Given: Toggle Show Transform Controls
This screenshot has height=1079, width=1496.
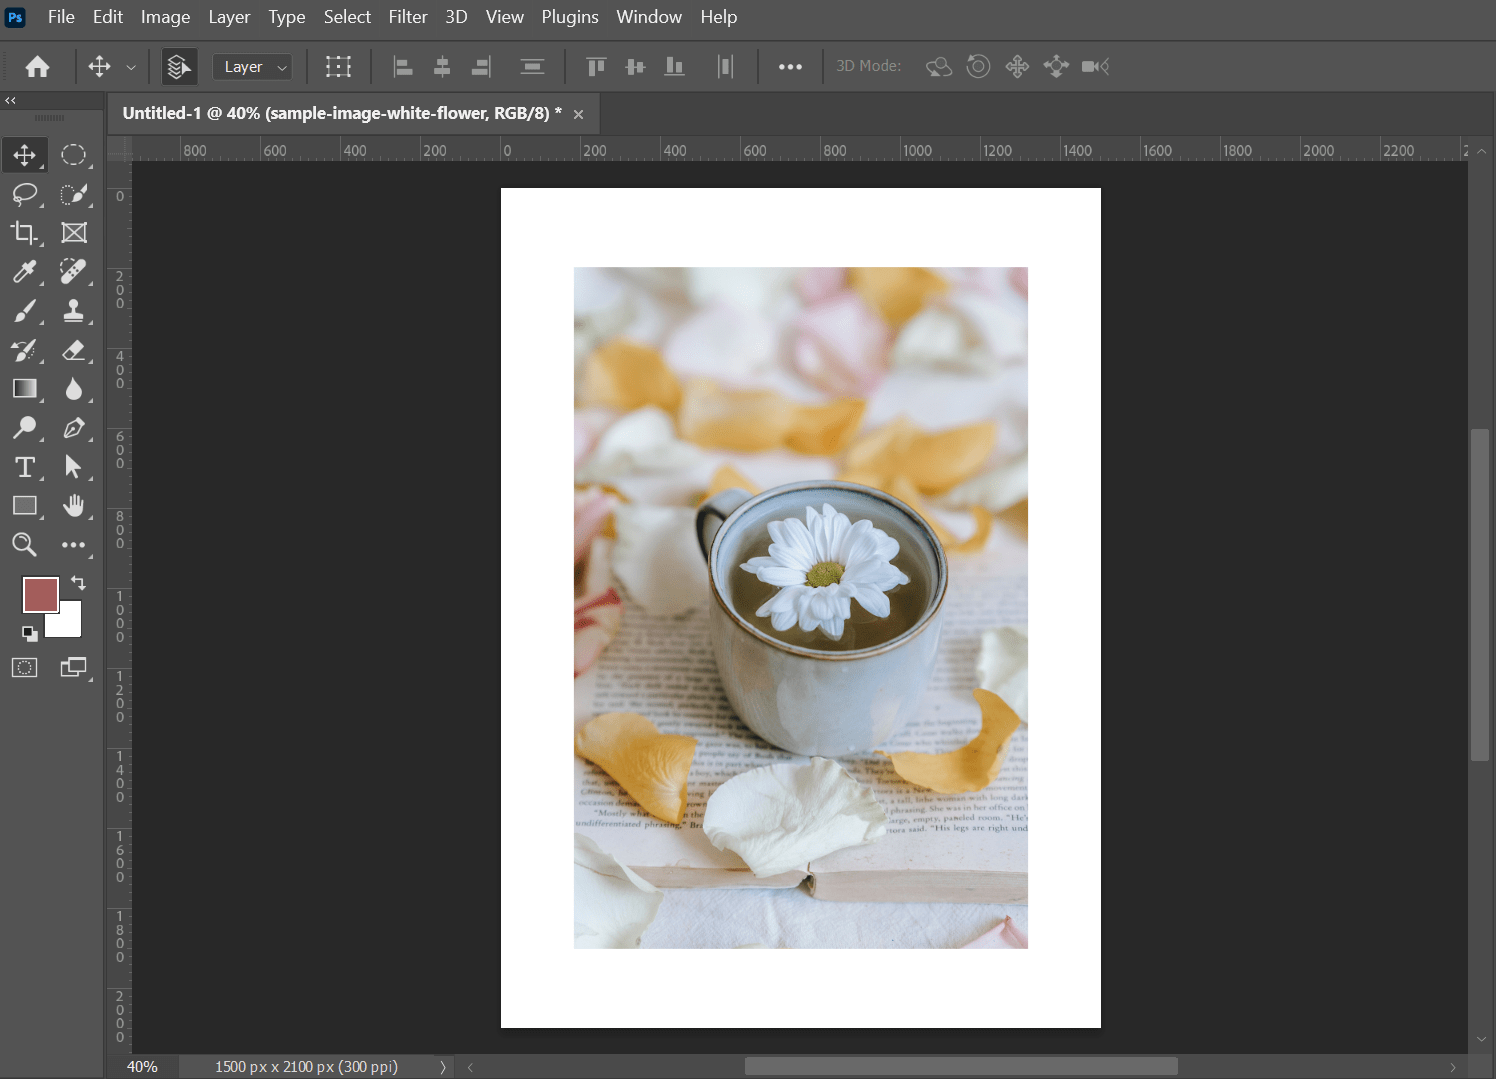Looking at the screenshot, I should tap(338, 66).
